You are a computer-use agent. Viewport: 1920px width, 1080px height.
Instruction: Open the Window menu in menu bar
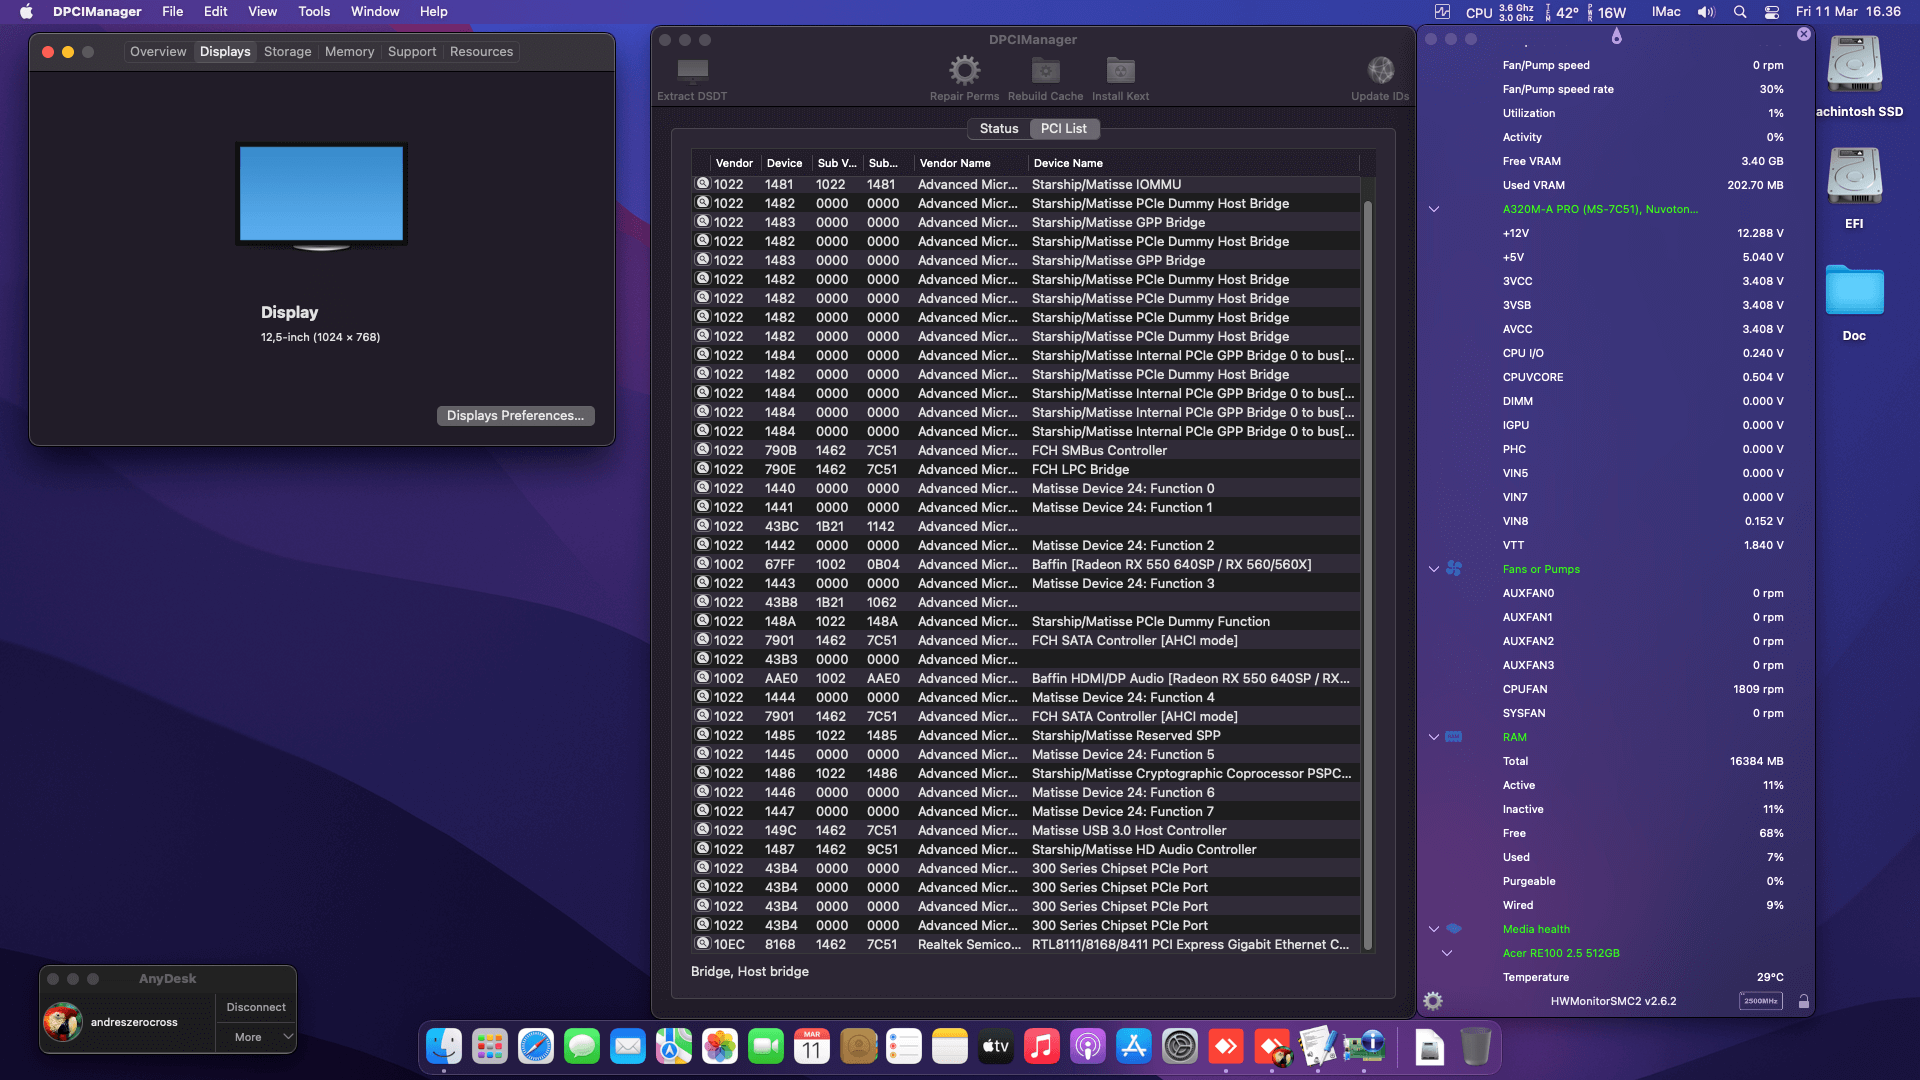[375, 12]
